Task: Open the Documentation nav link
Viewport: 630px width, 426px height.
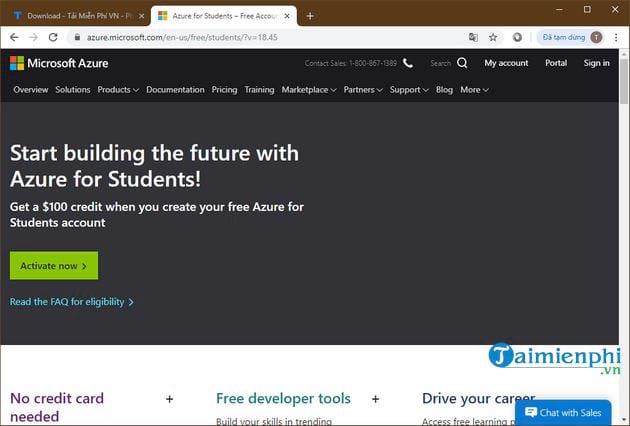Action: 175,90
